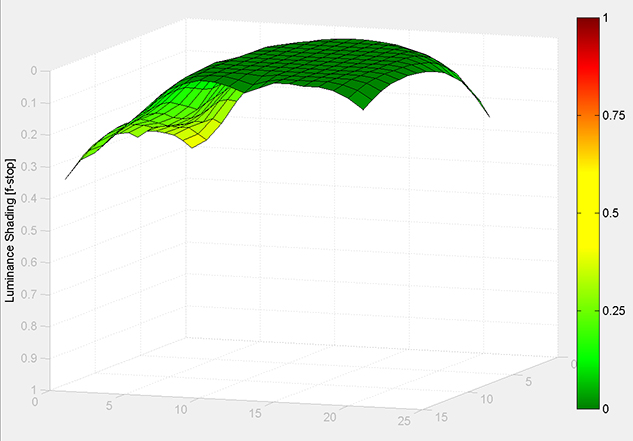Screen dimensions: 633x441
Task: Click tick '15' on the 0–25 axis
Action: [x=255, y=413]
